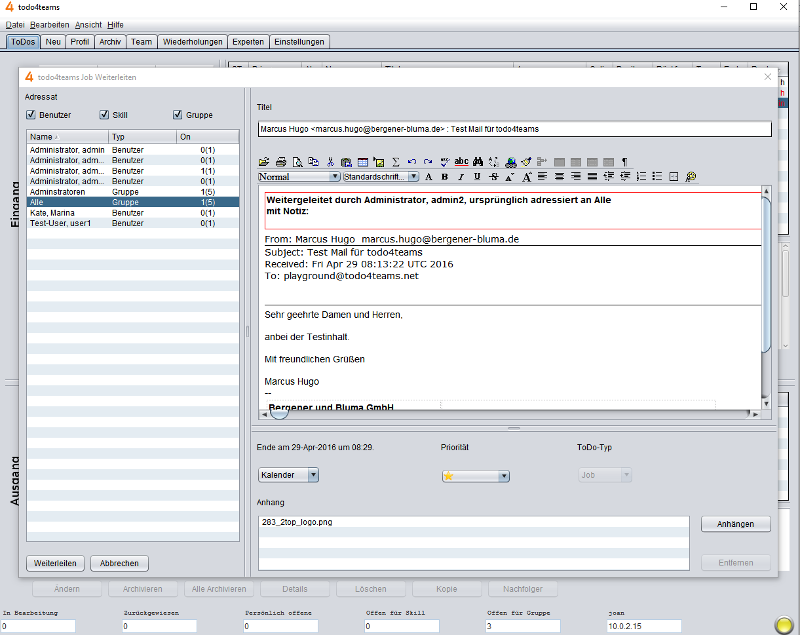Click the yellow status light indicator
Screen dimensions: 800x635
pyautogui.click(x=784, y=625)
